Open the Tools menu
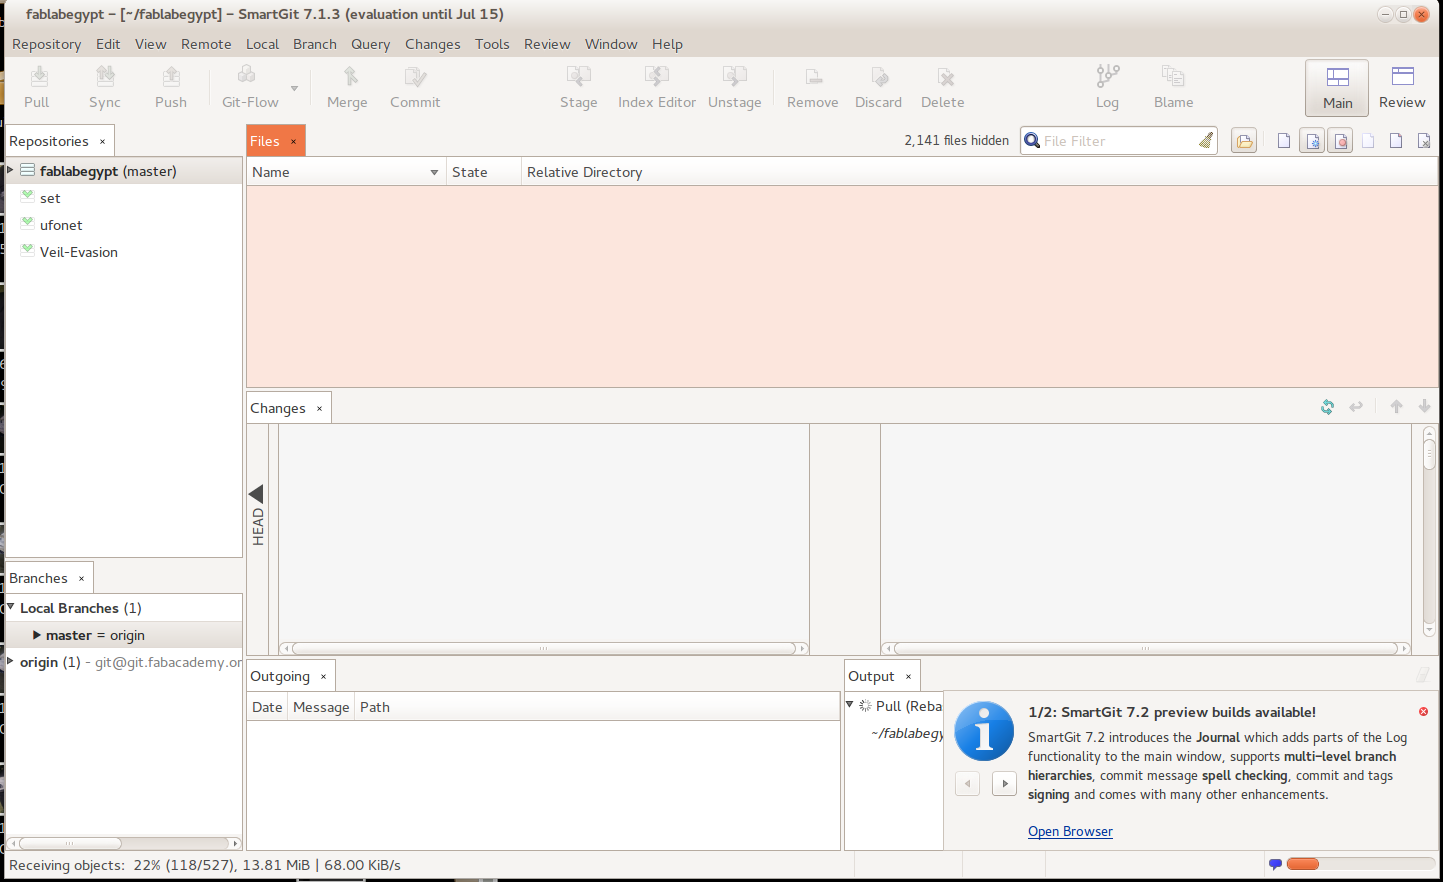1443x882 pixels. tap(492, 44)
